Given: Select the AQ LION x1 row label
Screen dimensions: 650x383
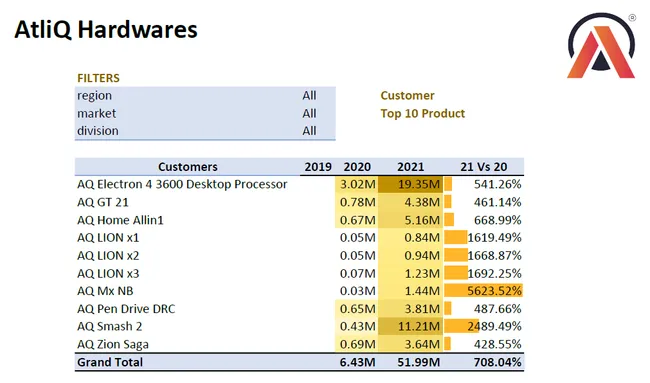Looking at the screenshot, I should (x=108, y=238).
